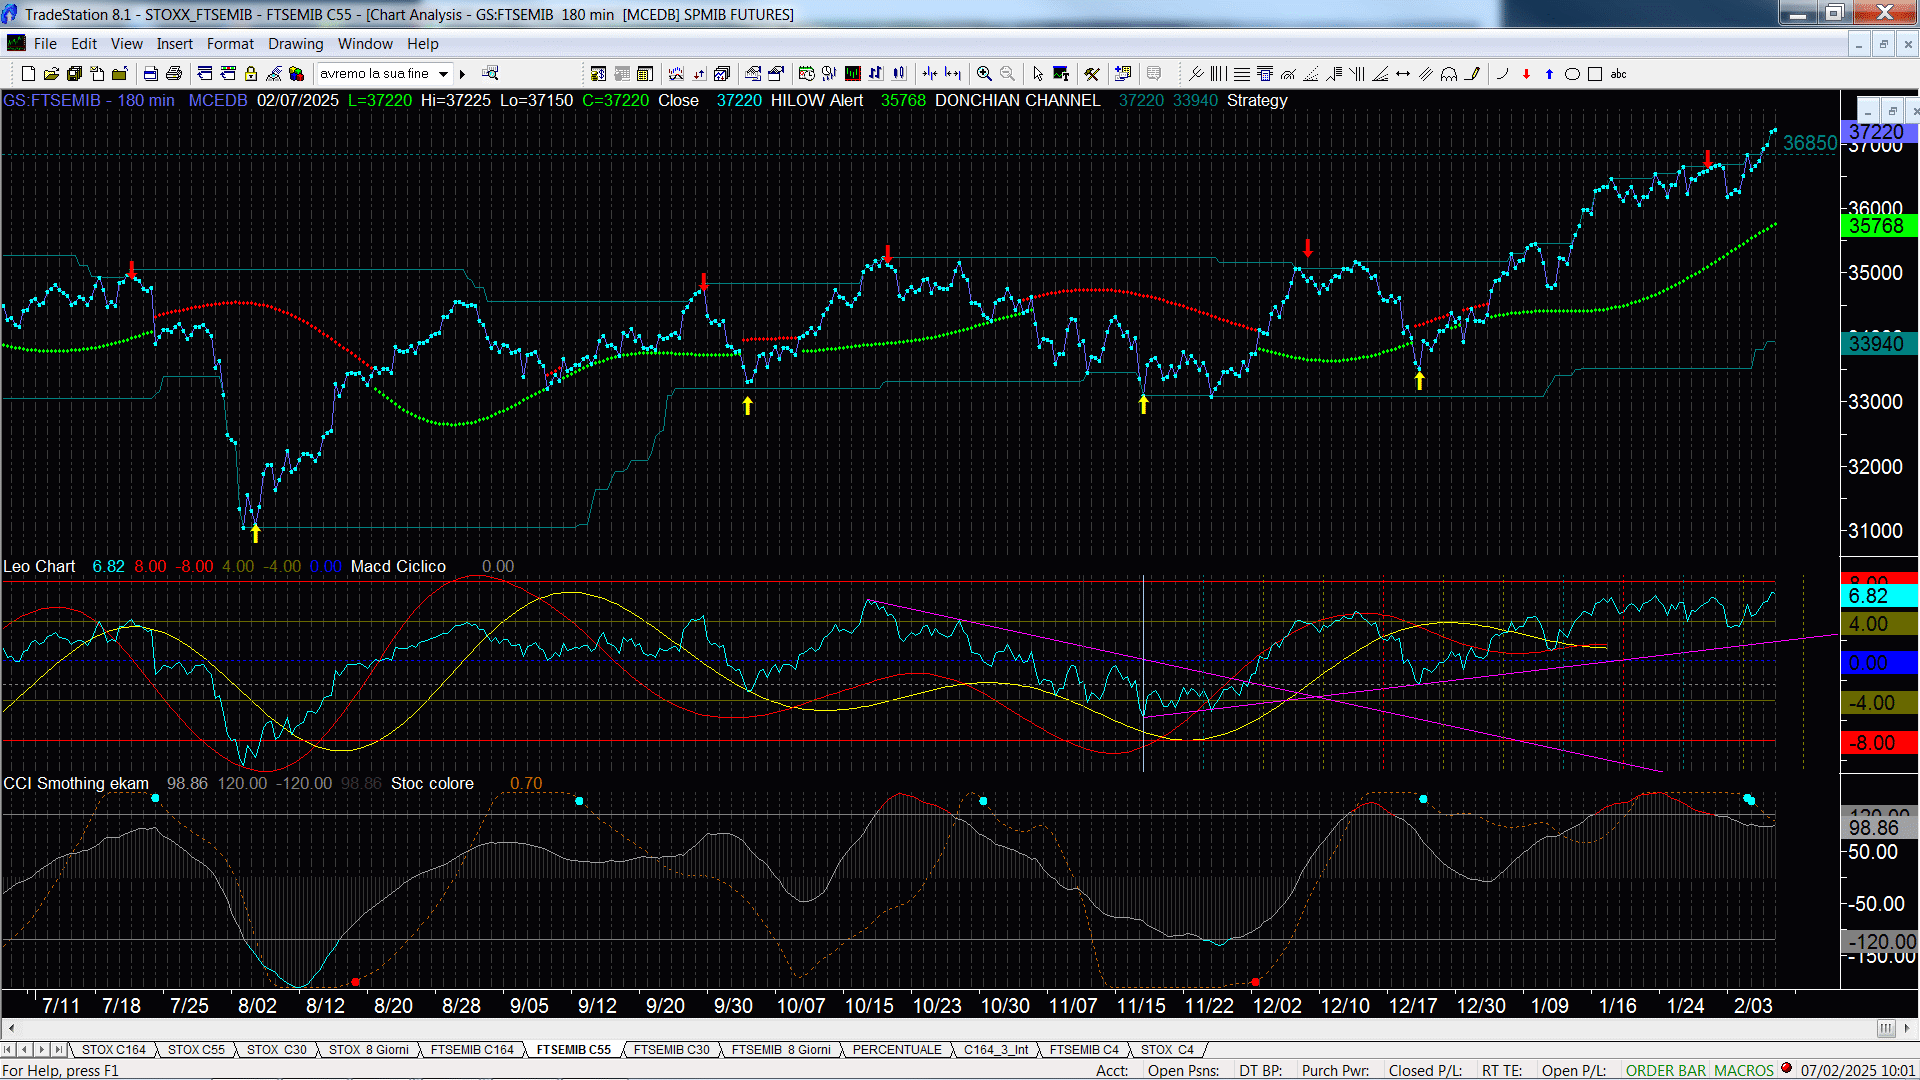Open the Window menu

coord(365,44)
